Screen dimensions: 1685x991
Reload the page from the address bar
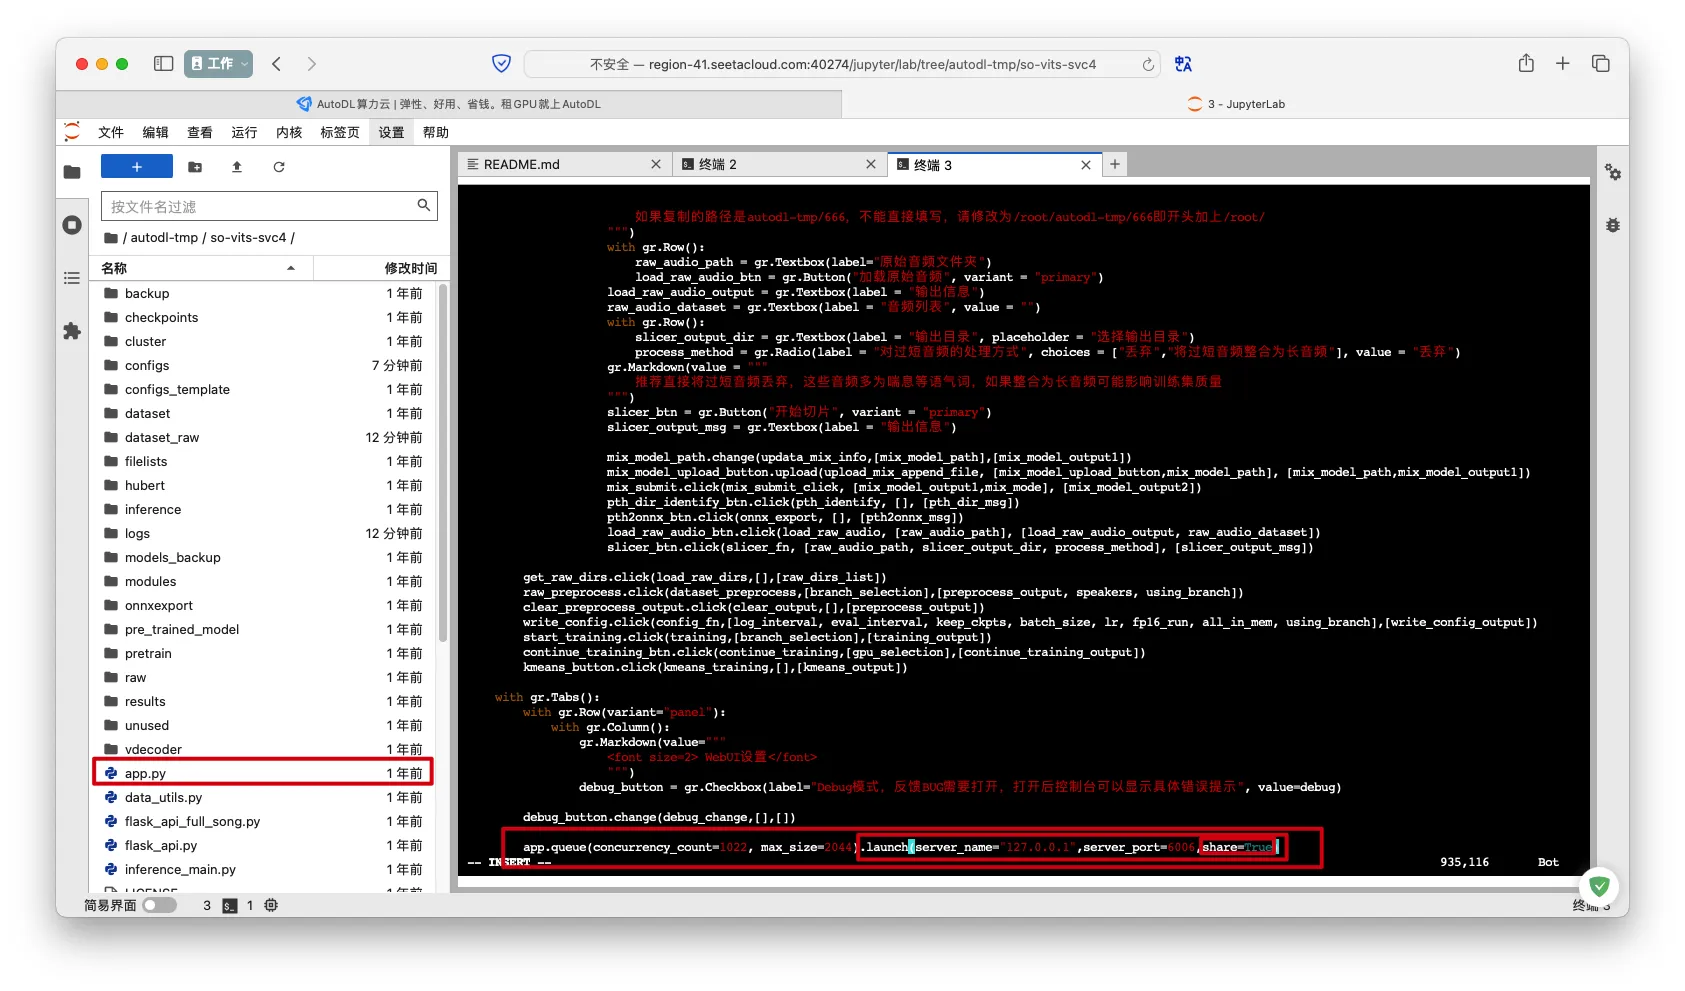click(1148, 64)
